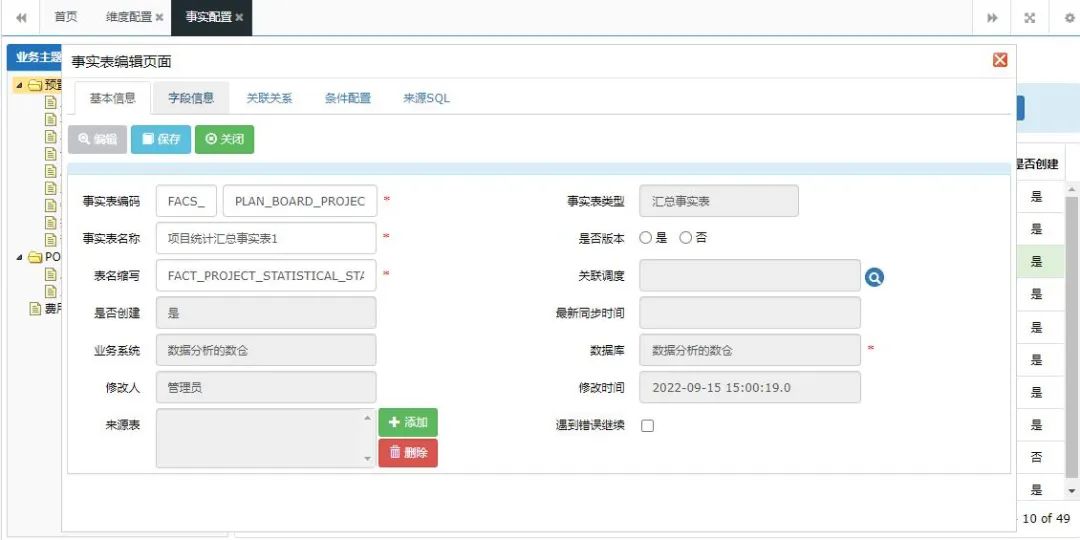This screenshot has width=1080, height=540.
Task: Click the 修改人 field showing 管理员
Action: point(267,387)
